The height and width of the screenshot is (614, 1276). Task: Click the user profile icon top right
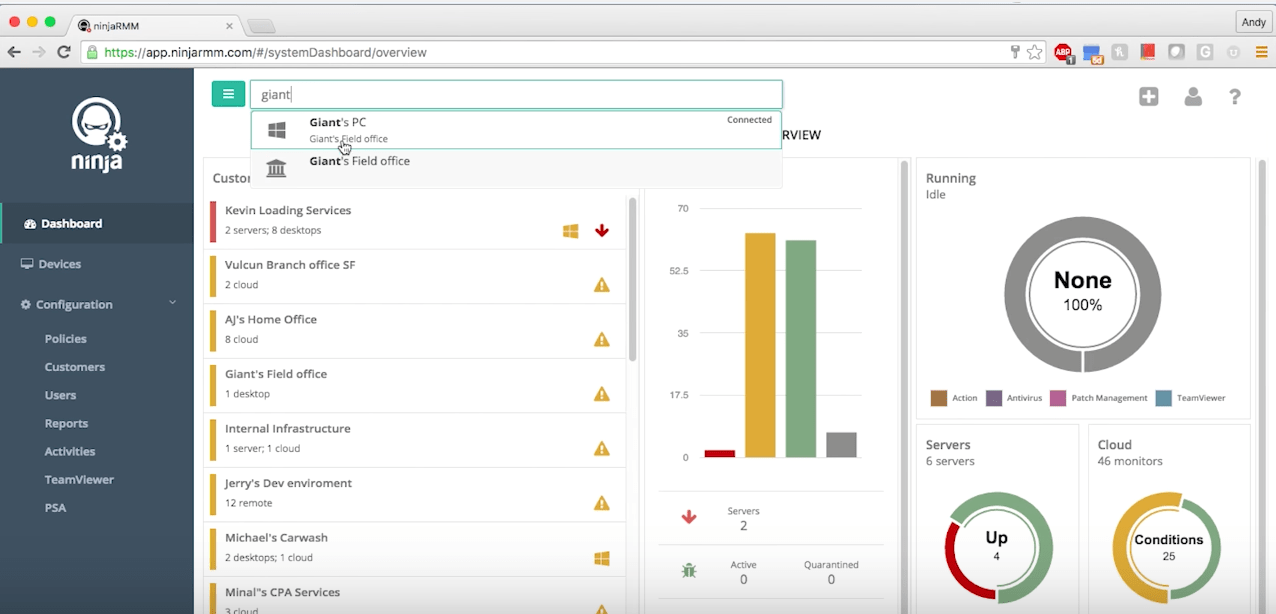coord(1193,97)
